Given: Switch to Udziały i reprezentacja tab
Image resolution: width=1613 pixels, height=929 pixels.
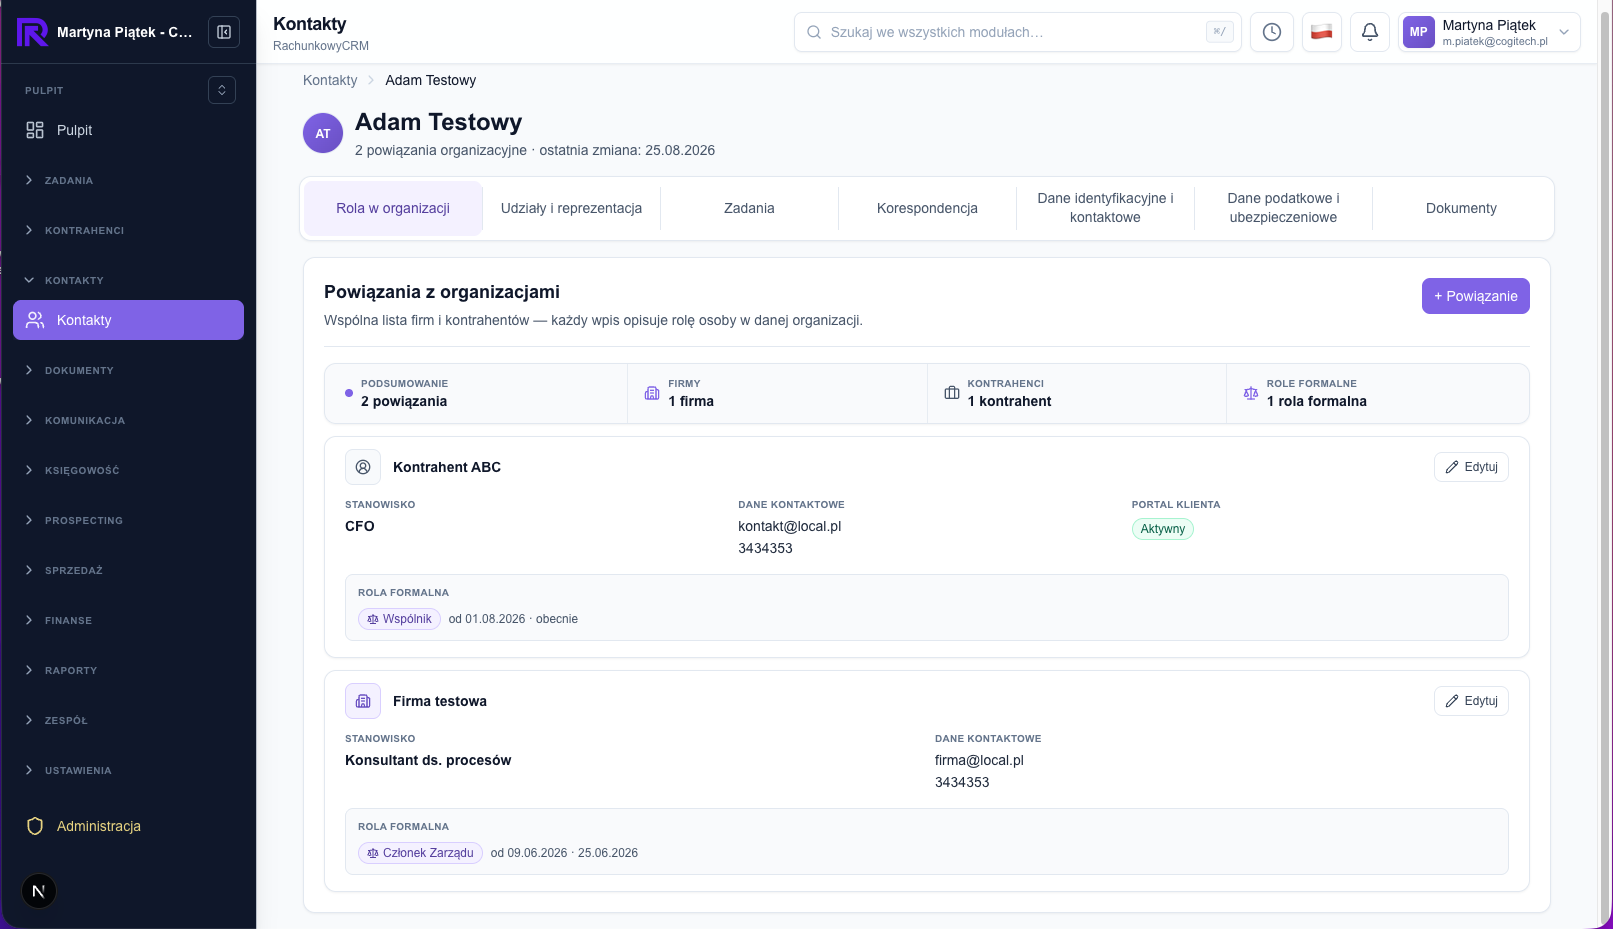Looking at the screenshot, I should pyautogui.click(x=571, y=208).
